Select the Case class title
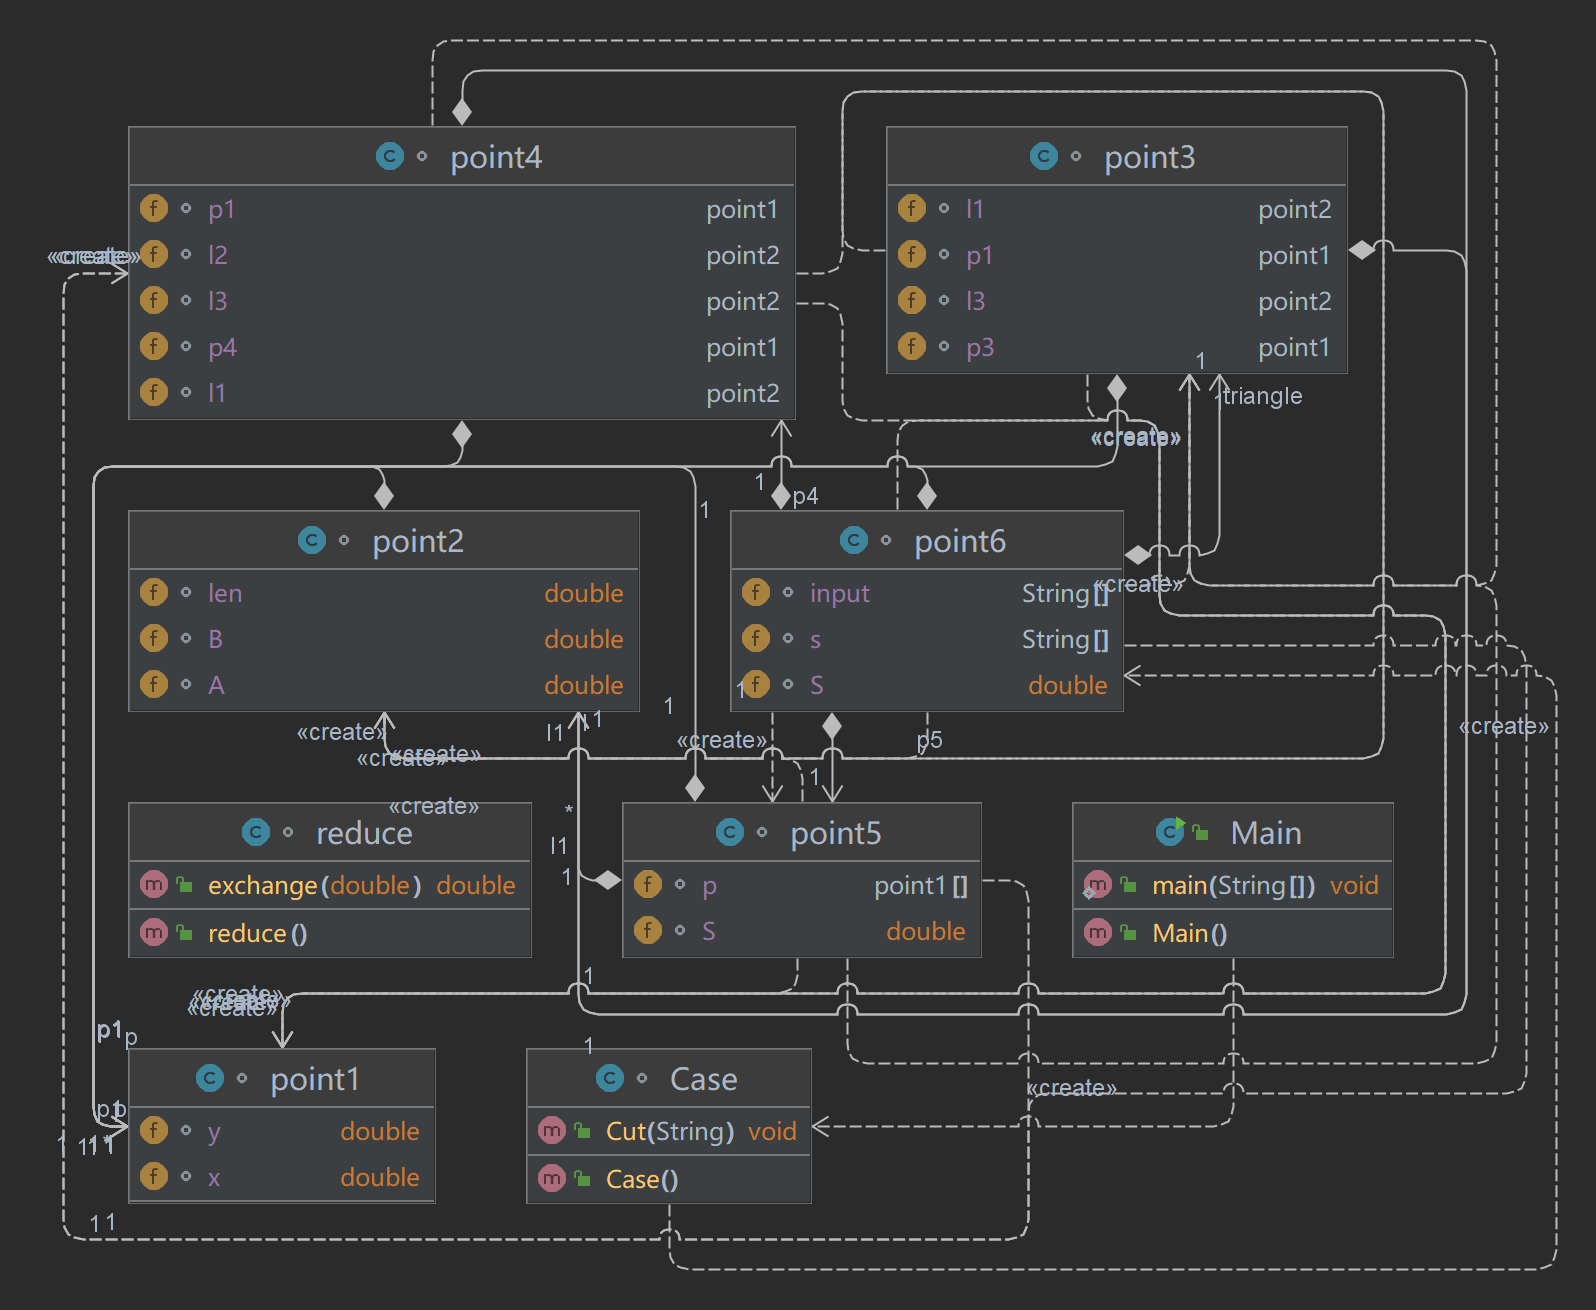This screenshot has width=1596, height=1310. click(x=704, y=1079)
